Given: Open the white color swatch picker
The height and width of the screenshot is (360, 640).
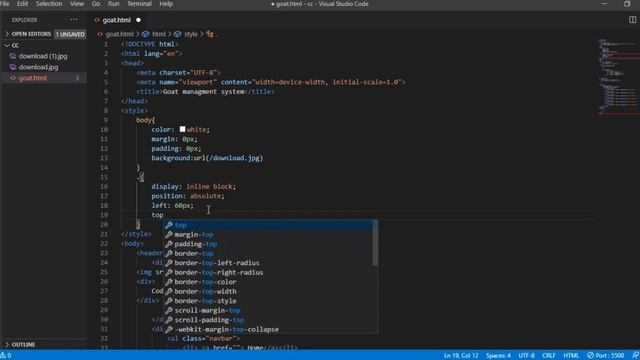Looking at the screenshot, I should pos(182,129).
